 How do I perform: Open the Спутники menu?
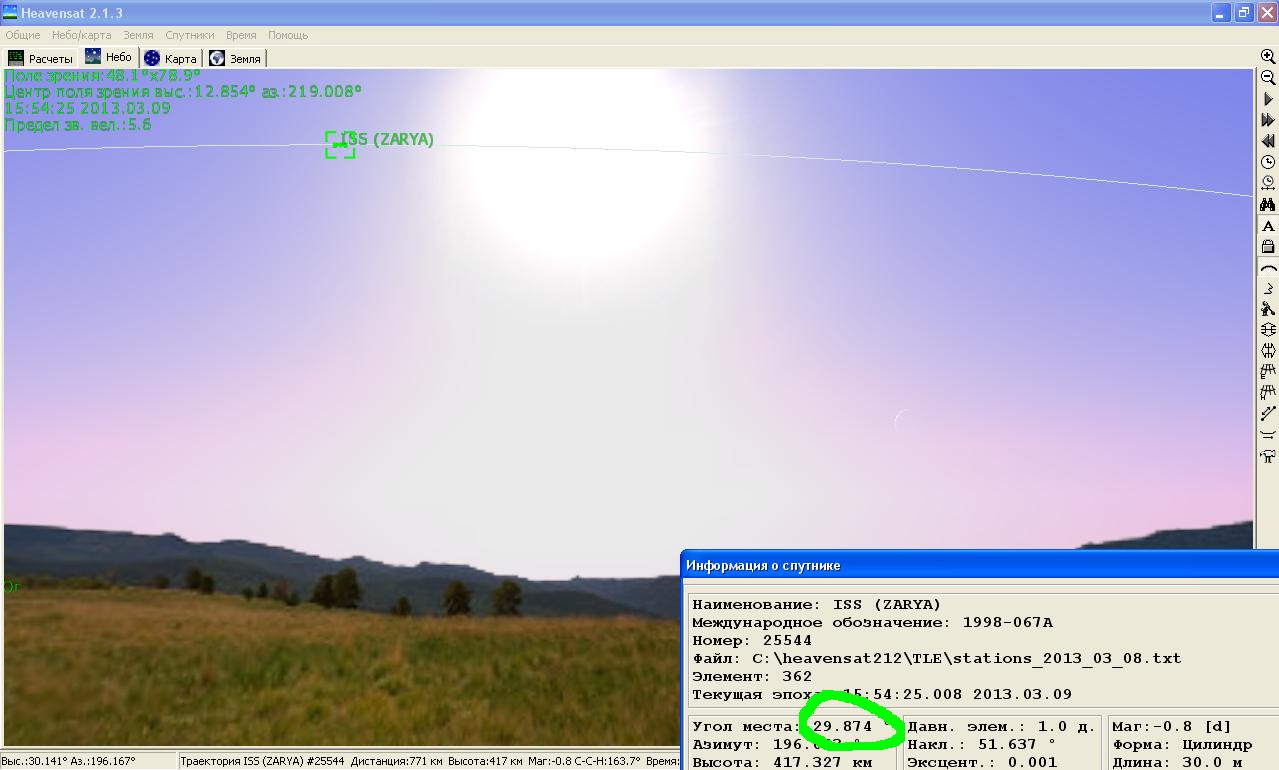pyautogui.click(x=190, y=35)
